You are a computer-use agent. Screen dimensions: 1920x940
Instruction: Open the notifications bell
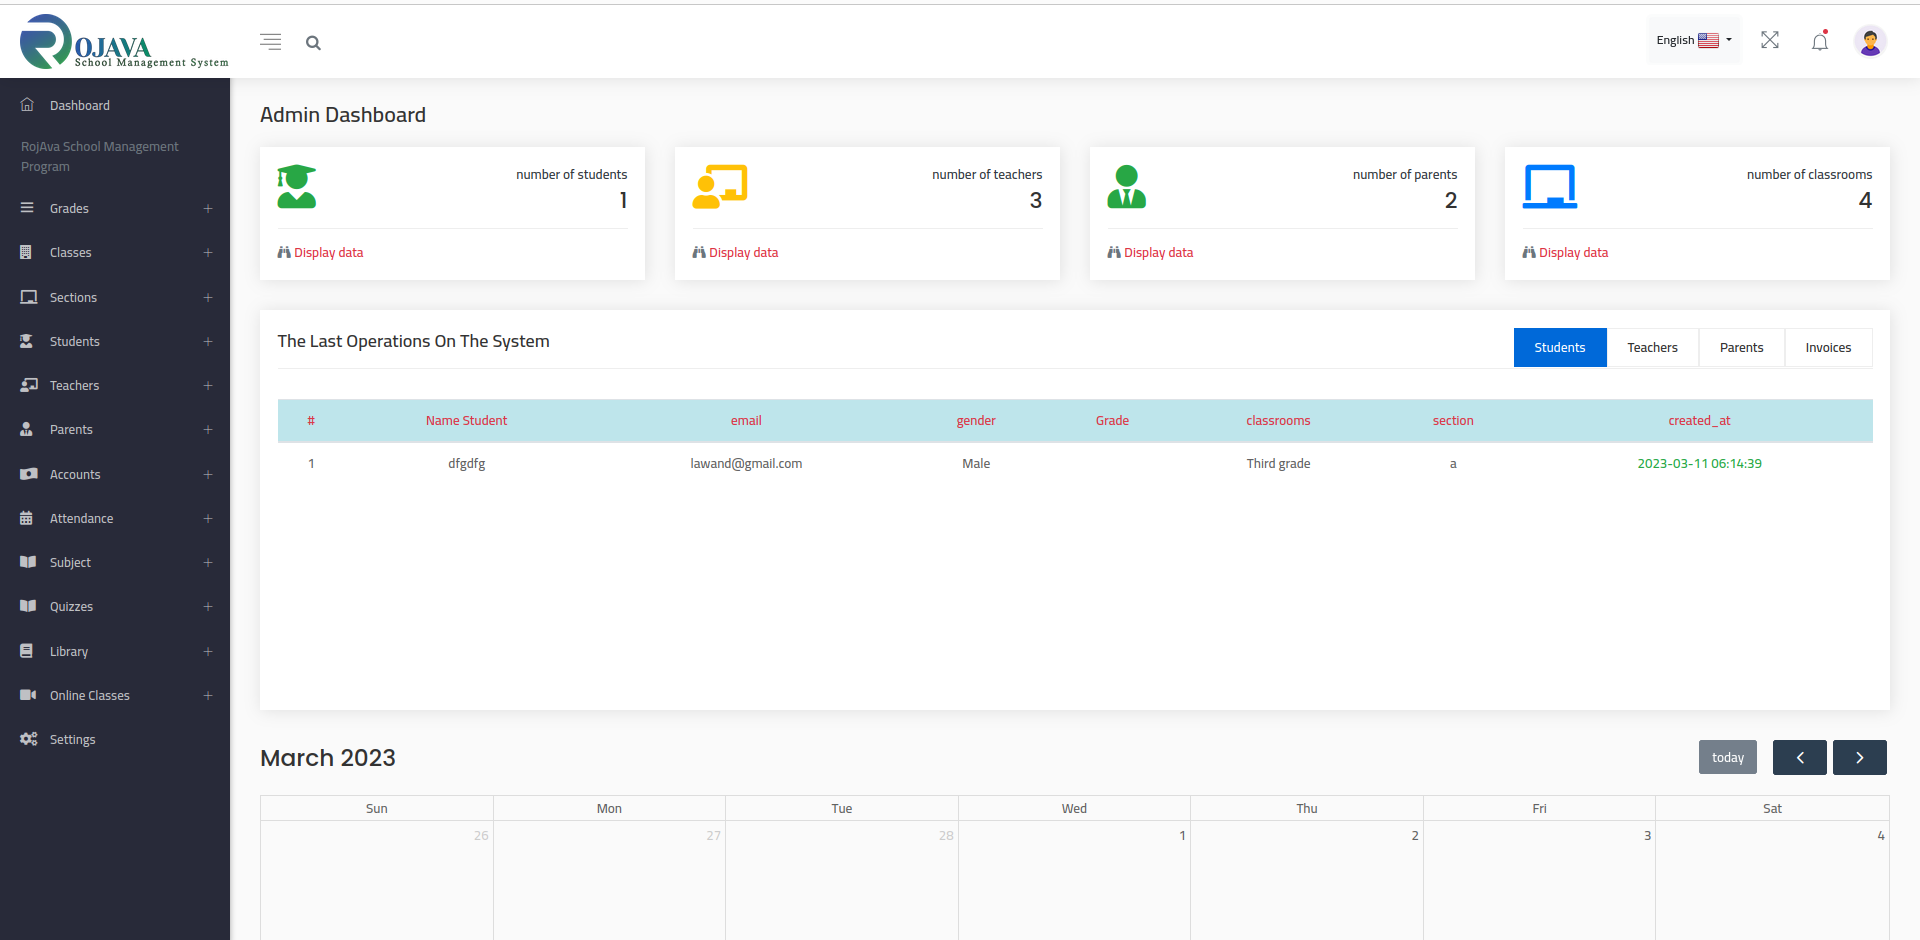[x=1819, y=41]
